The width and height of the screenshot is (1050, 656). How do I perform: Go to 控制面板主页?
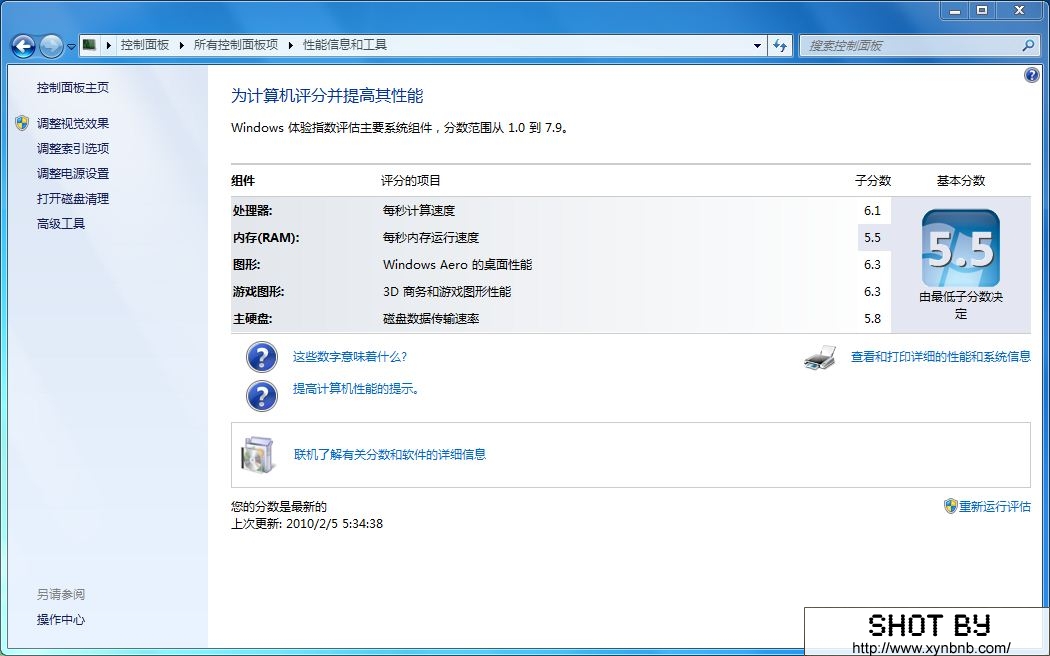72,88
